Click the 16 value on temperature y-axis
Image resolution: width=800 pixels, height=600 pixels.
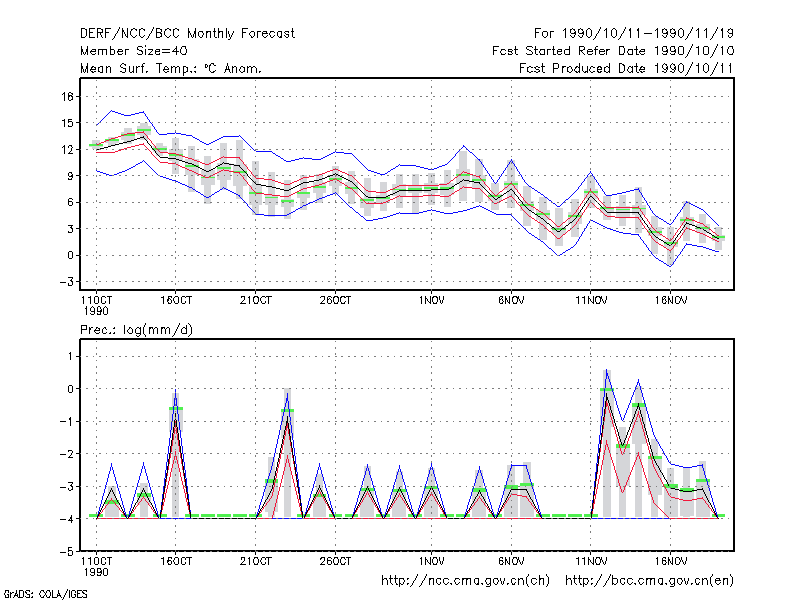click(x=67, y=96)
